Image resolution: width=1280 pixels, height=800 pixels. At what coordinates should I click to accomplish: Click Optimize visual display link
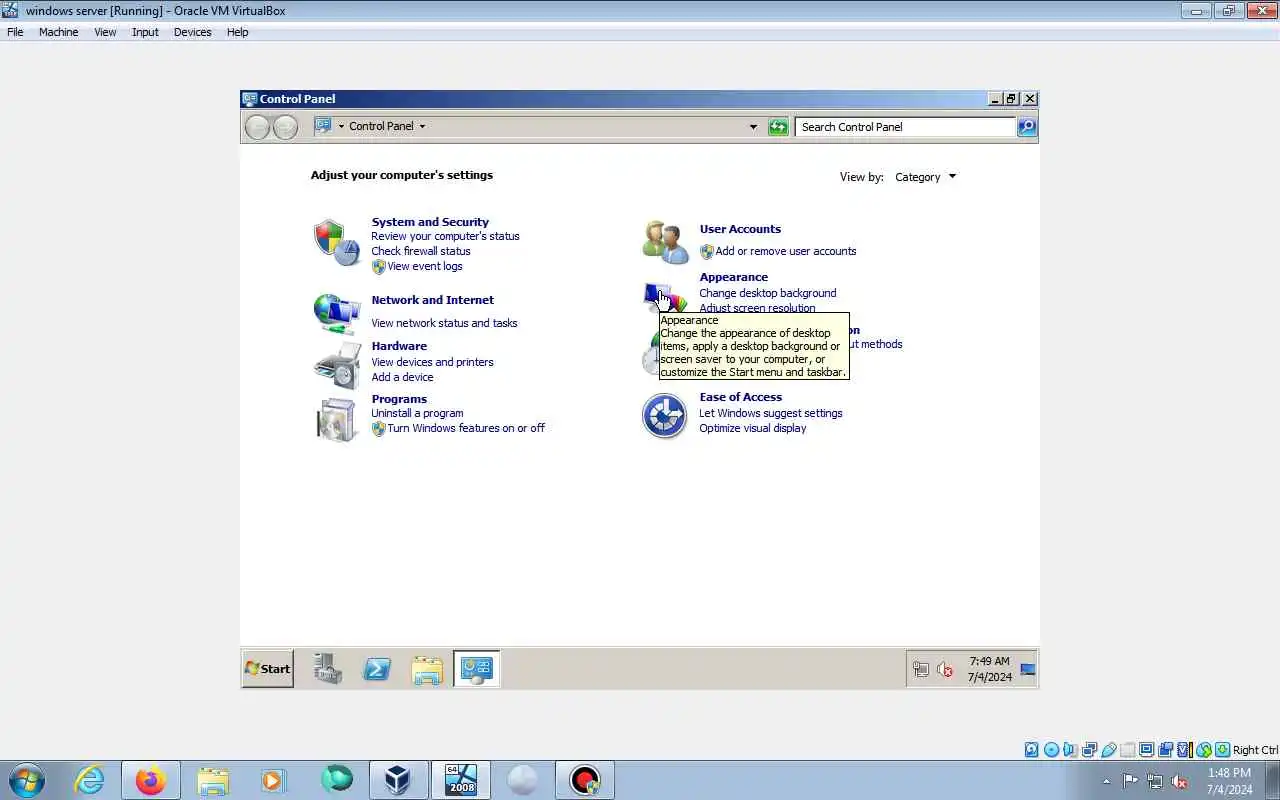point(752,428)
